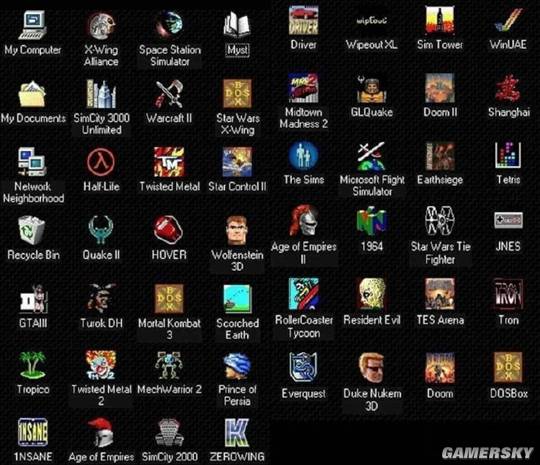
Task: Open the DOSBox shortcut
Action: 508,367
